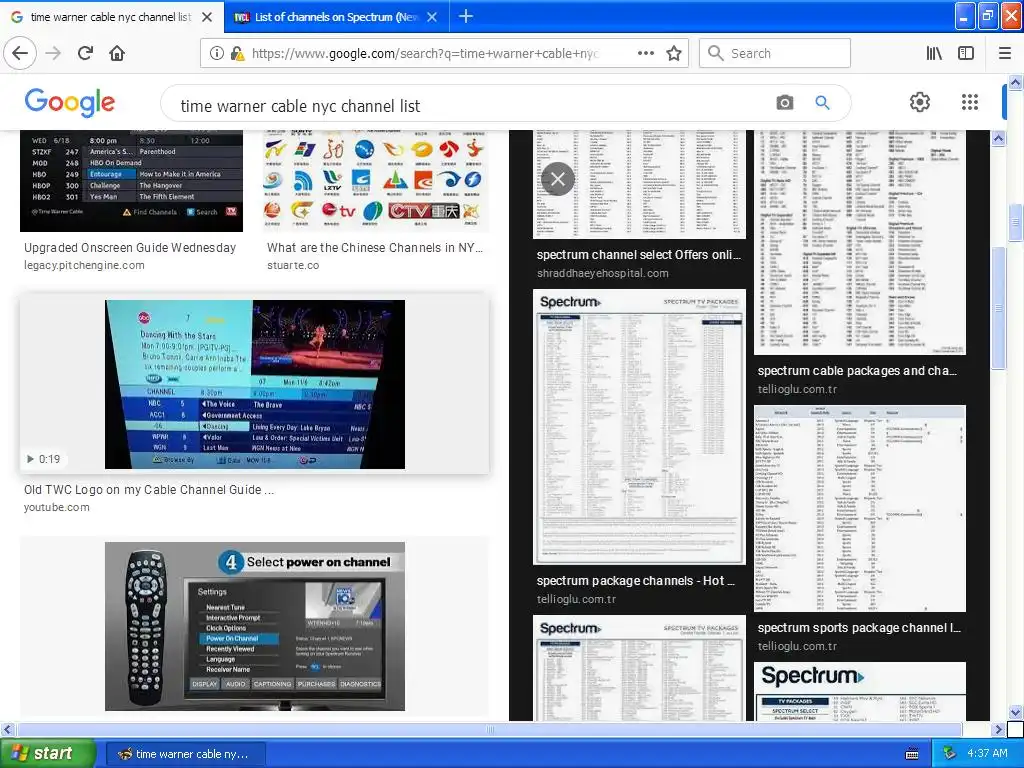Visit shraddhaeyehospital.com source
Screen dimensions: 1024x768
[x=603, y=273]
